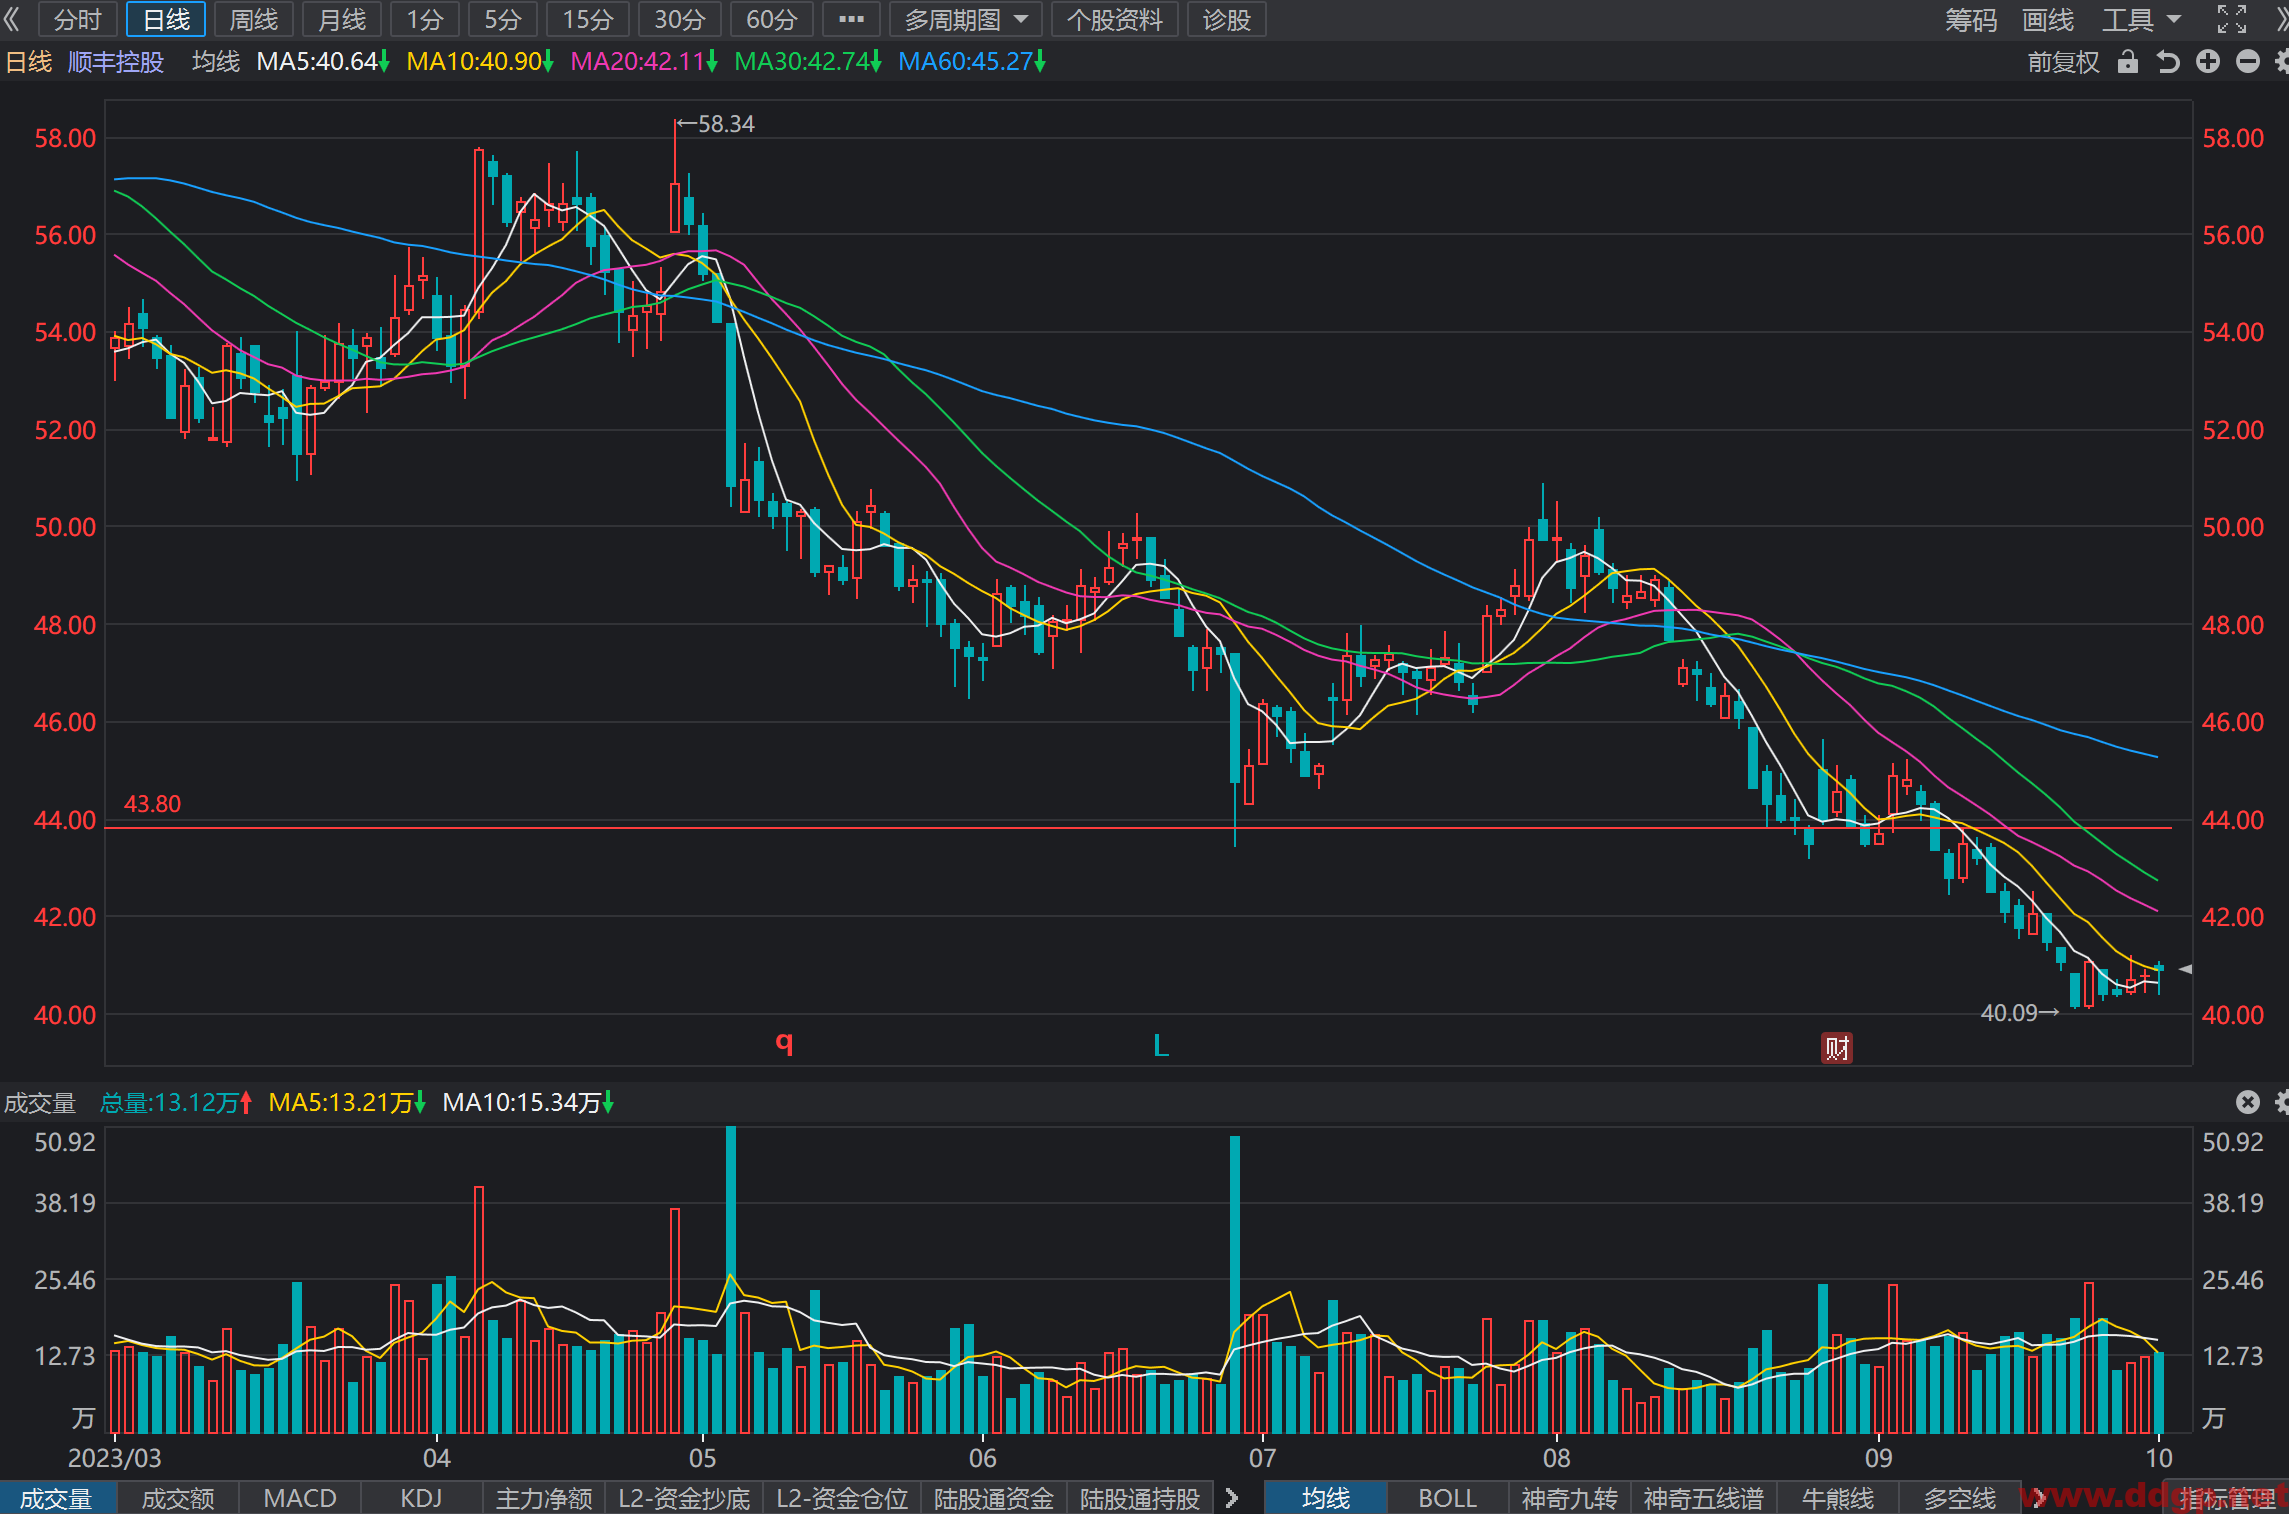Switch to 月线 monthly chart
2289x1514 pixels.
pos(342,19)
